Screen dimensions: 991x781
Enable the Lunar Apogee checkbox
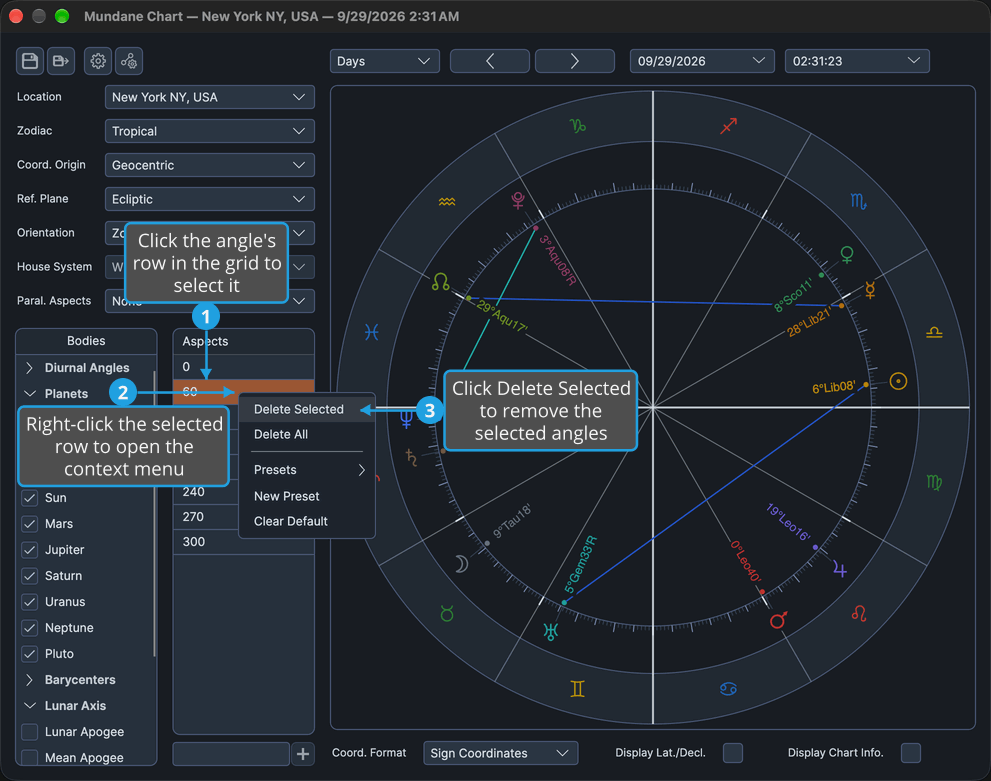pos(30,732)
